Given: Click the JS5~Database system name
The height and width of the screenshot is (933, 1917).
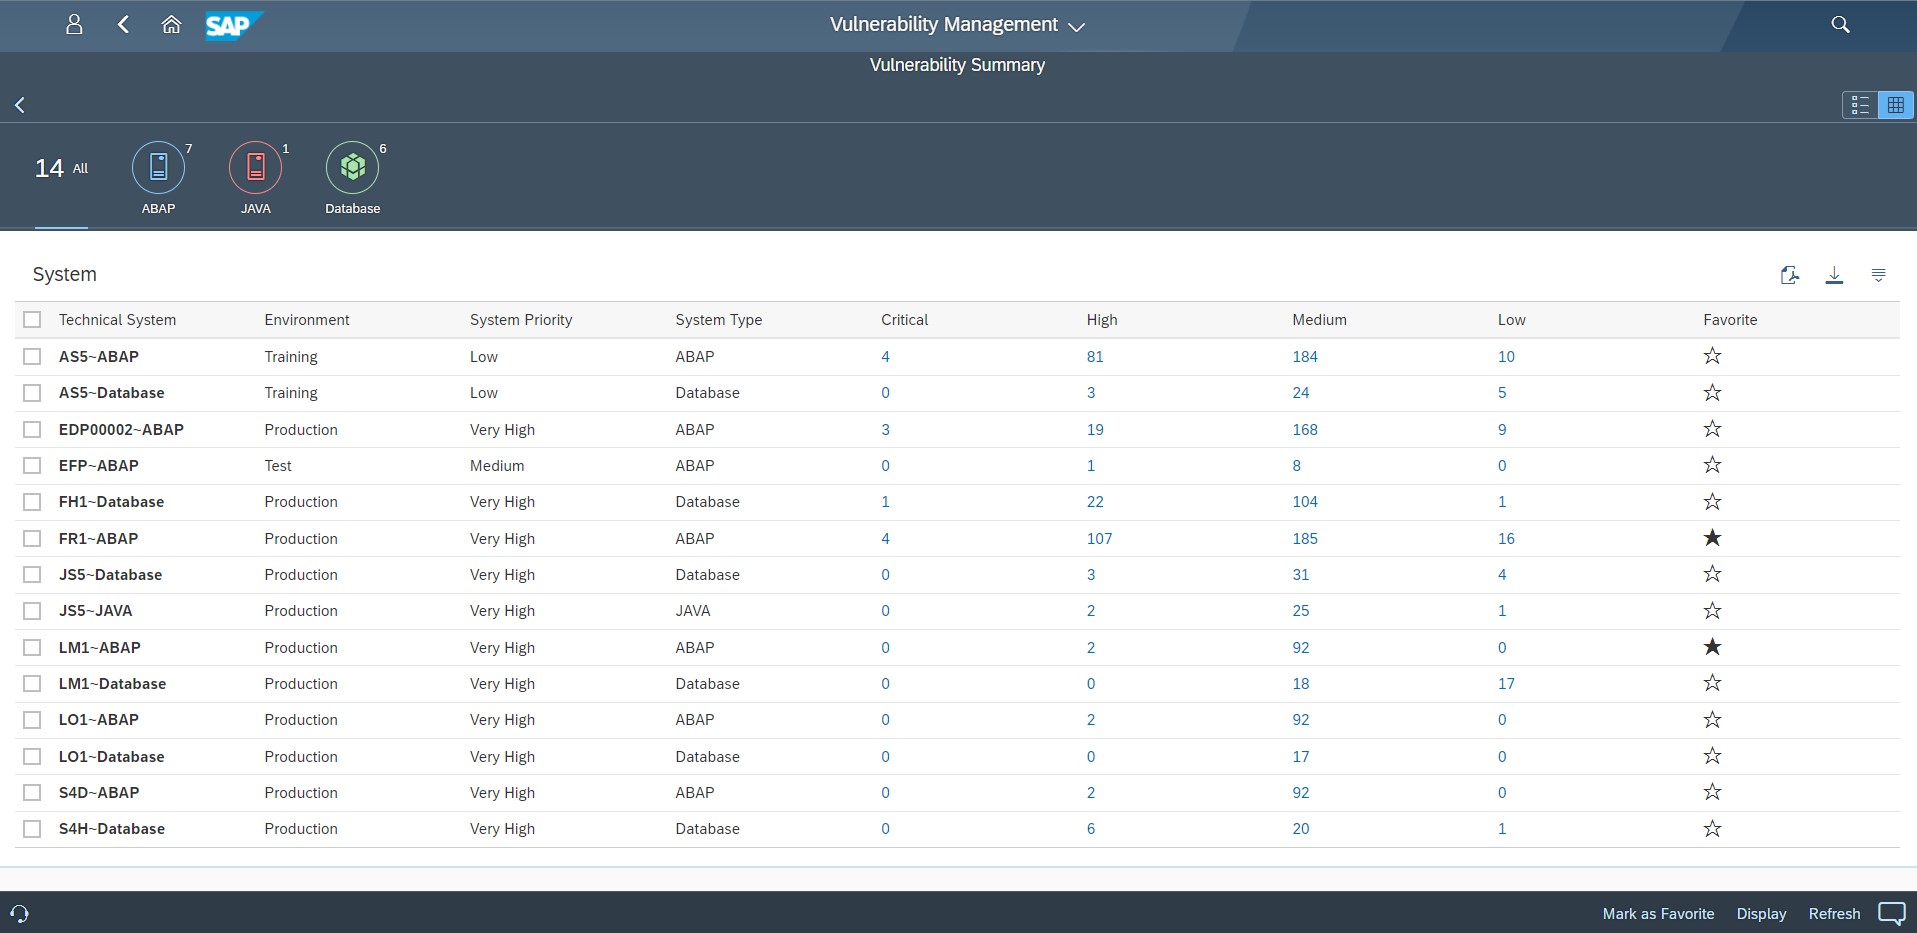Looking at the screenshot, I should click(110, 574).
